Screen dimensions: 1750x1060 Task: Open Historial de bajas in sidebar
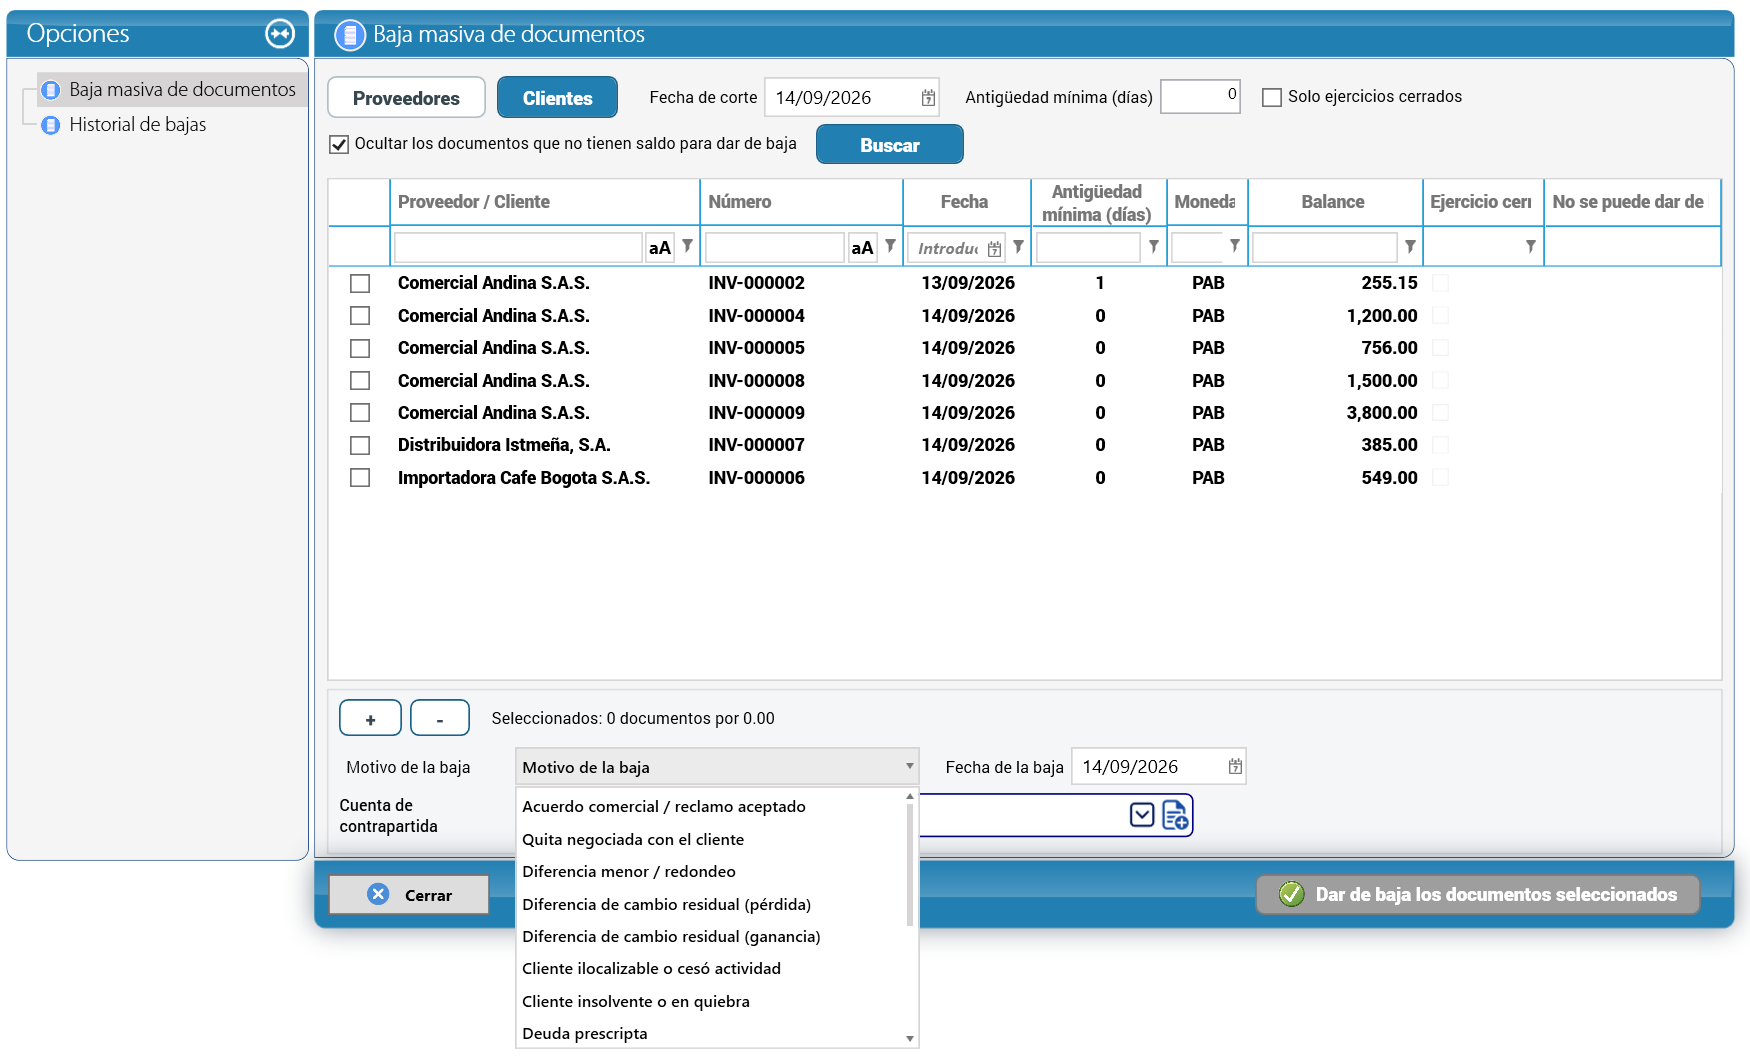coord(137,124)
